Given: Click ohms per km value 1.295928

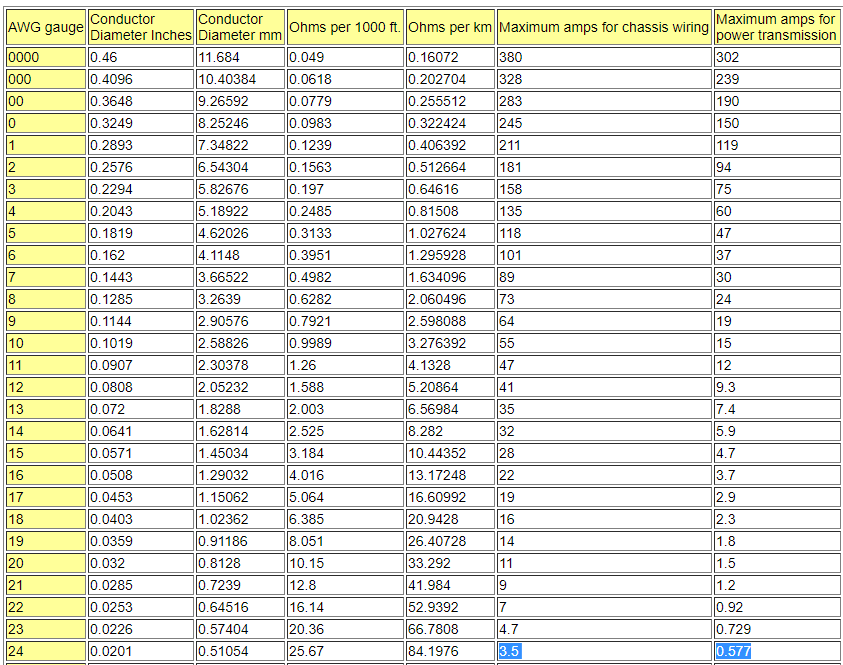Looking at the screenshot, I should click(450, 255).
